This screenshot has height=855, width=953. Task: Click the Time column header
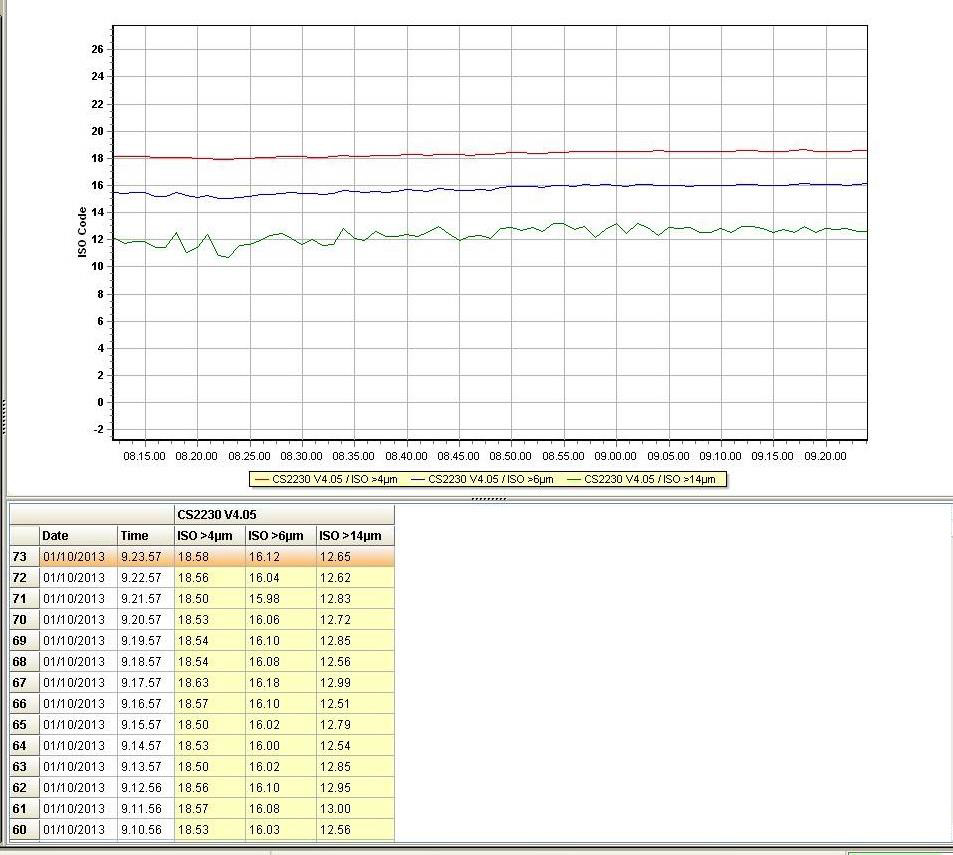145,536
